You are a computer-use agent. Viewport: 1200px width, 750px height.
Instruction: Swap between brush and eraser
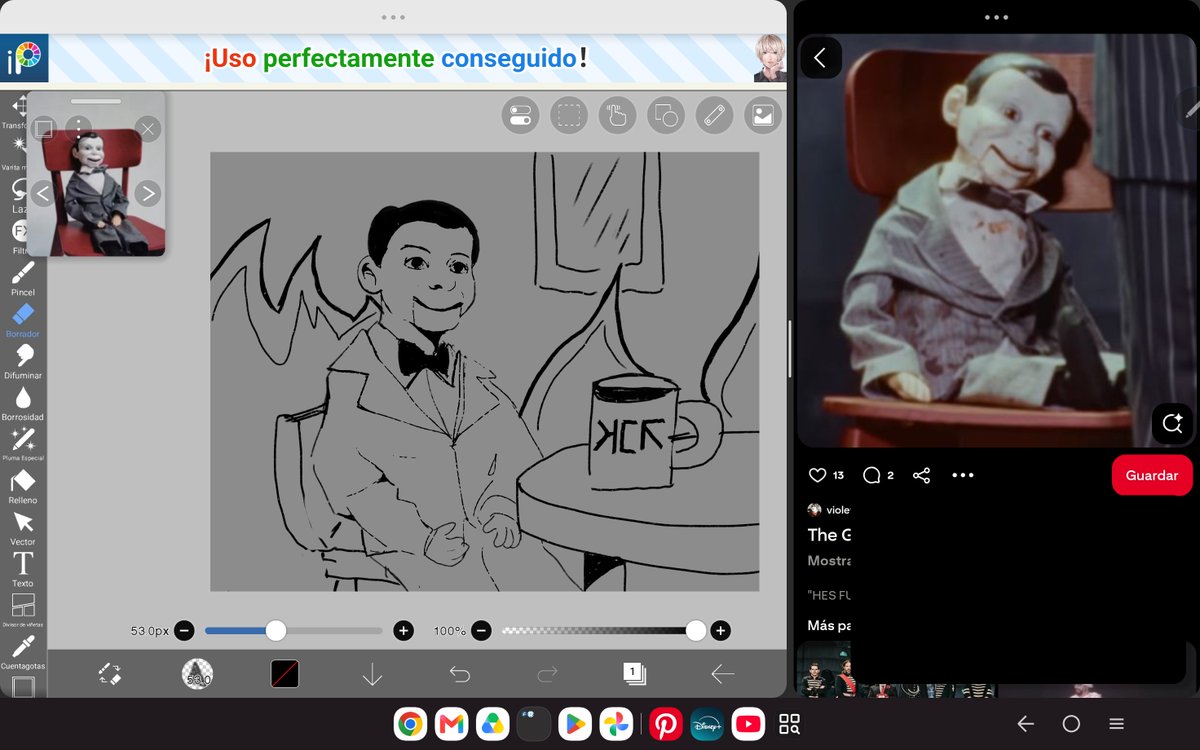pyautogui.click(x=110, y=674)
